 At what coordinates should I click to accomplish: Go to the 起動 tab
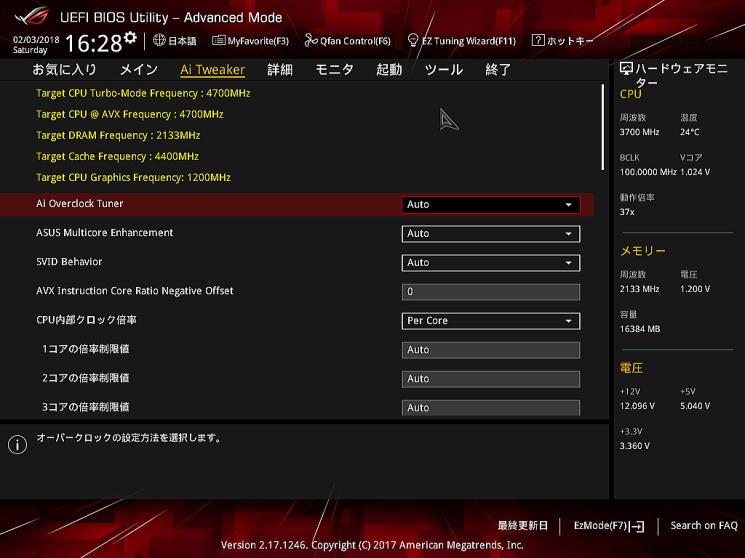tap(389, 70)
